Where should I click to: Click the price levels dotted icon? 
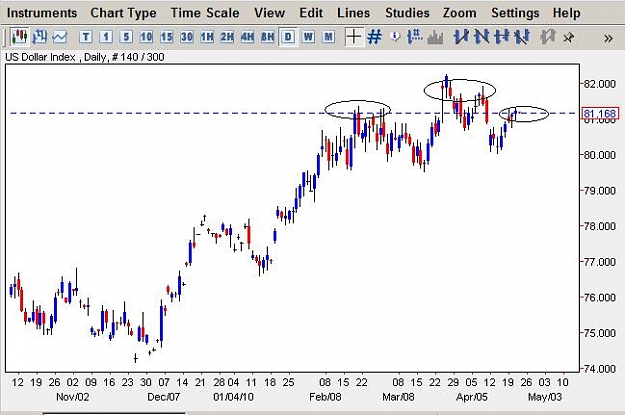415,37
